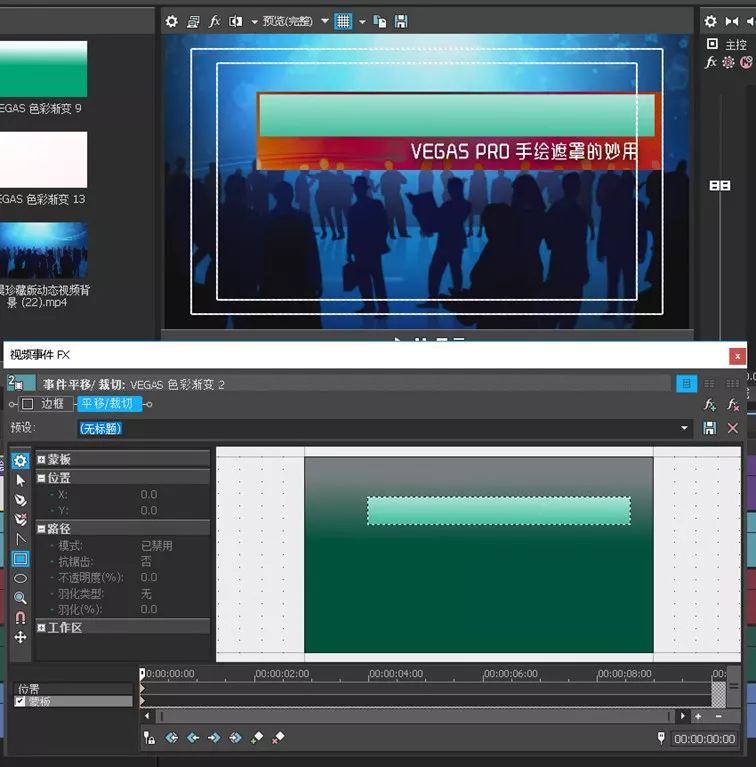Click the 不透明度(%) value
The image size is (756, 767).
click(149, 577)
